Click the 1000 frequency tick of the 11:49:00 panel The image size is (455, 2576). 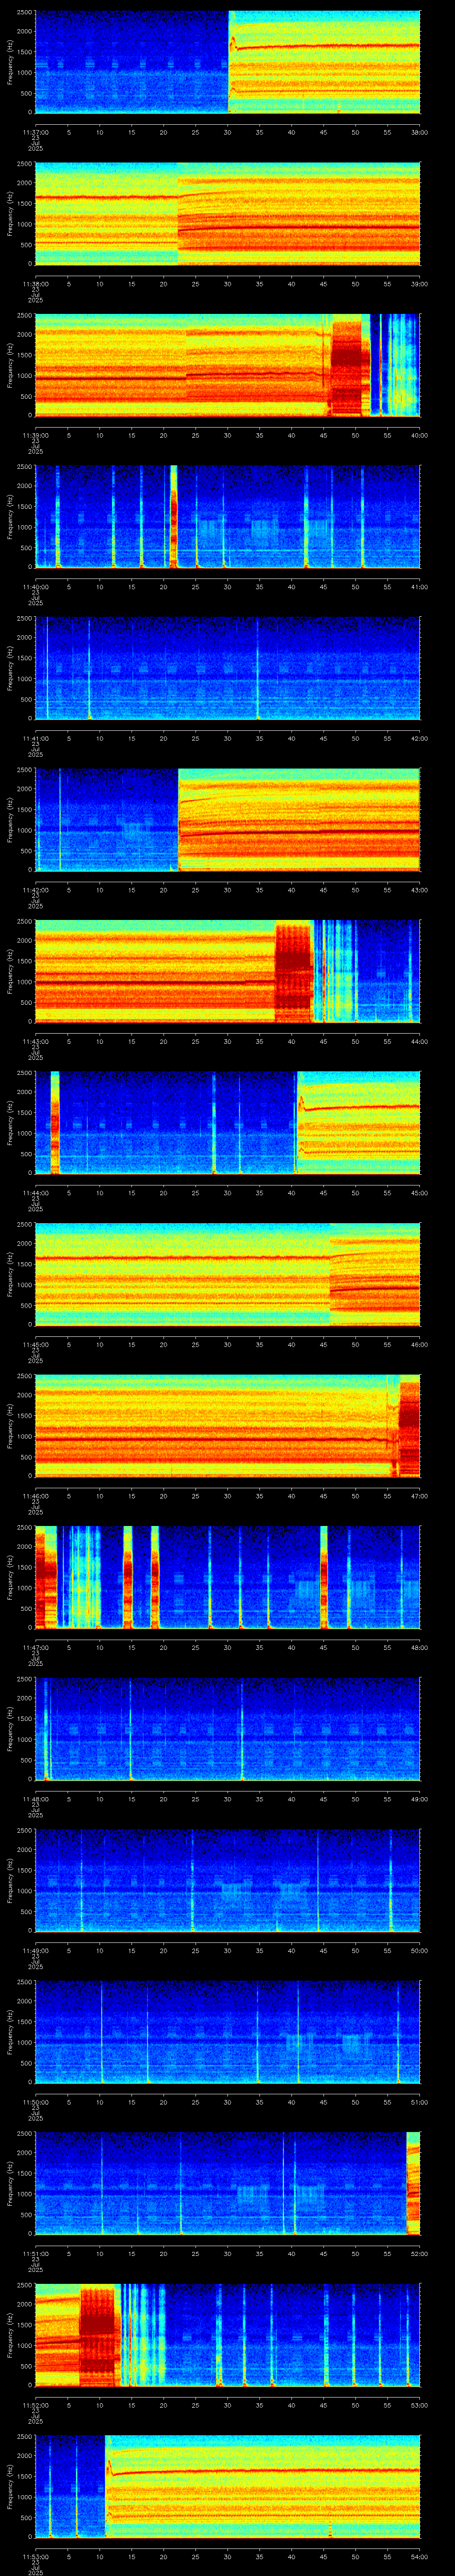click(24, 1891)
